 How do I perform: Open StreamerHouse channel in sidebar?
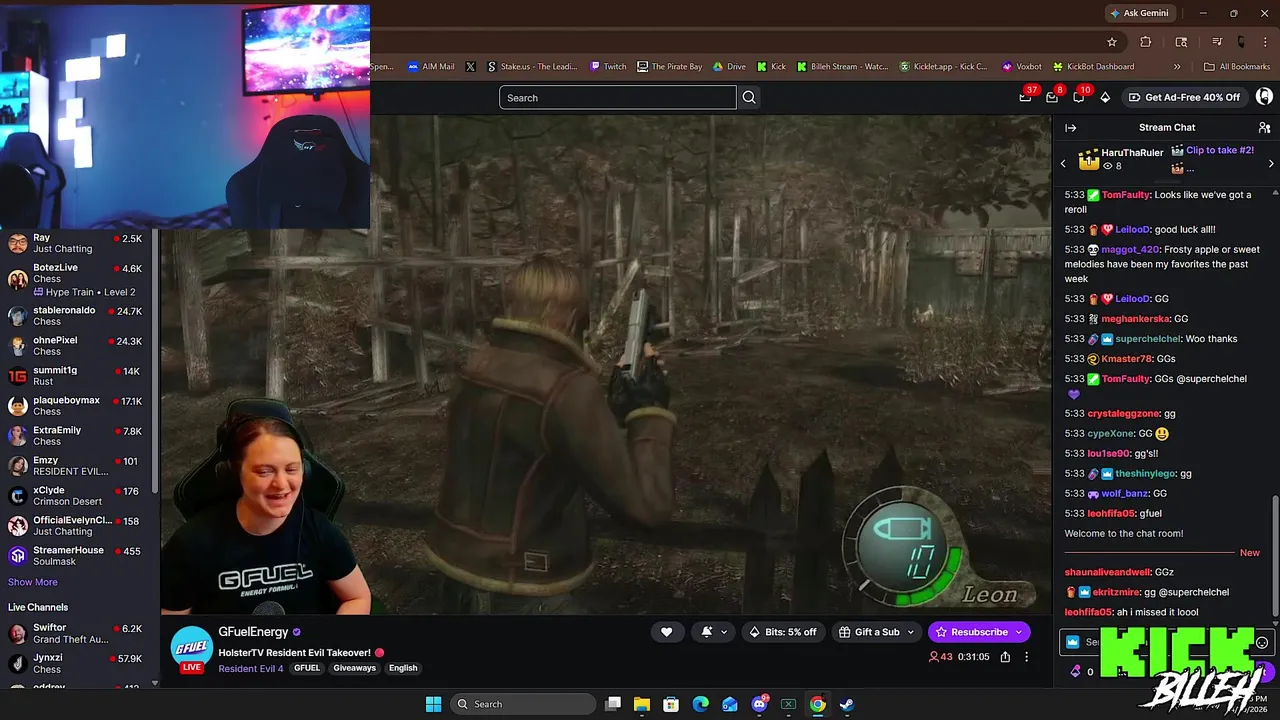[x=75, y=555]
